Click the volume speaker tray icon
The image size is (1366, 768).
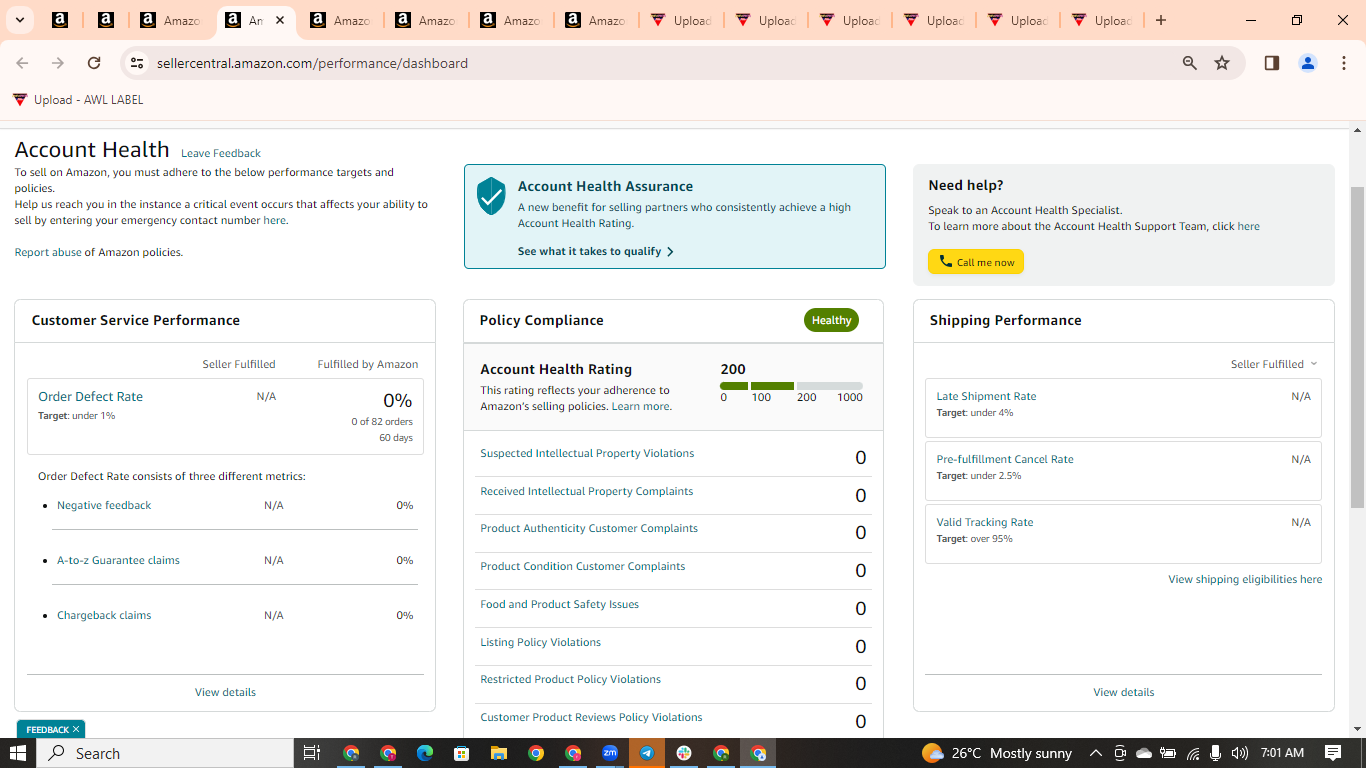pyautogui.click(x=1240, y=753)
